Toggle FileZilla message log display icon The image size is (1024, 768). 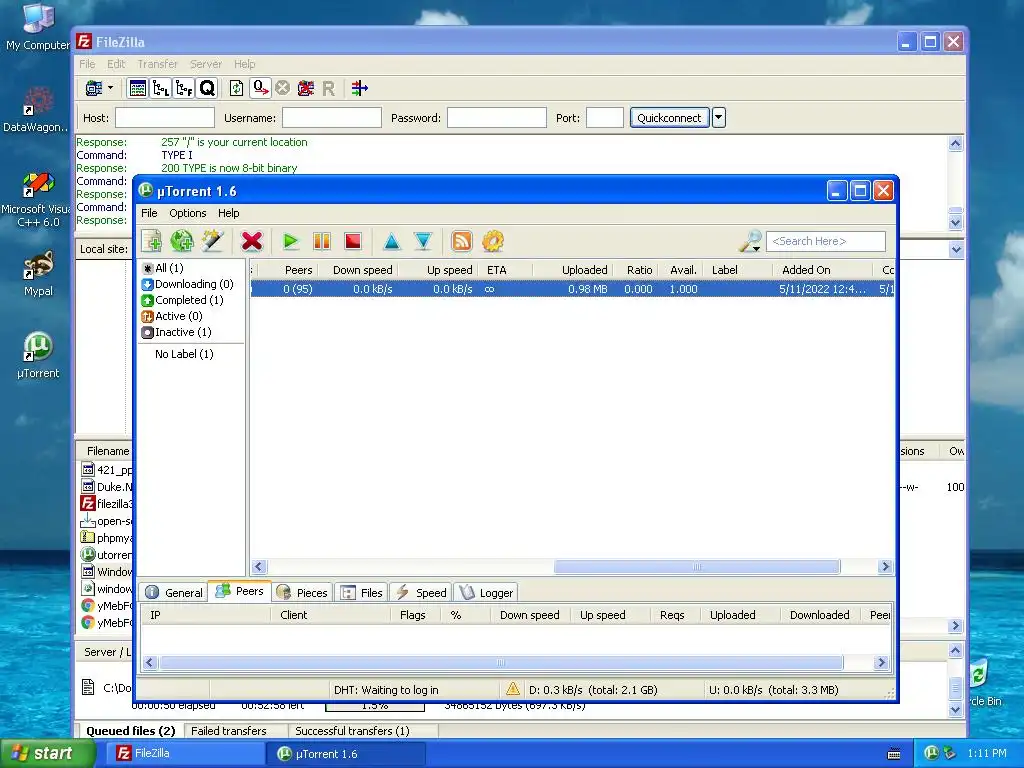138,88
